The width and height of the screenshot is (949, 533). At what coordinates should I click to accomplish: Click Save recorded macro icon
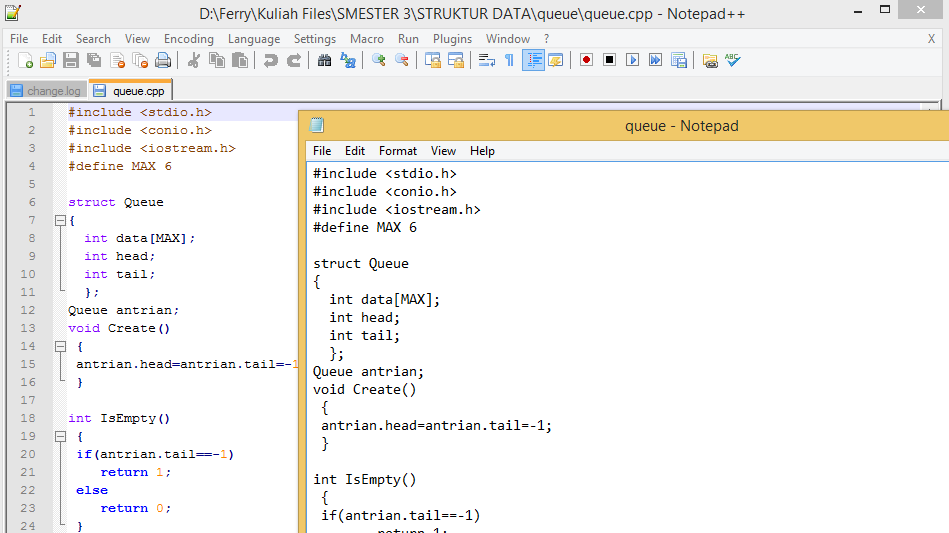pyautogui.click(x=679, y=60)
